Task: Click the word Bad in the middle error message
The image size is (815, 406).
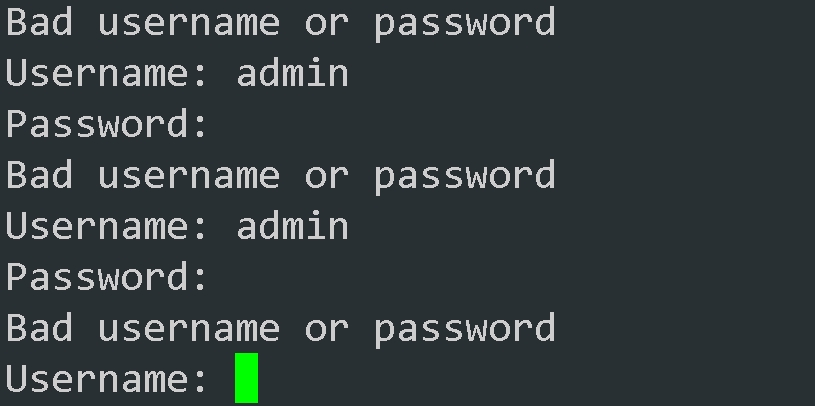Action: (x=40, y=175)
